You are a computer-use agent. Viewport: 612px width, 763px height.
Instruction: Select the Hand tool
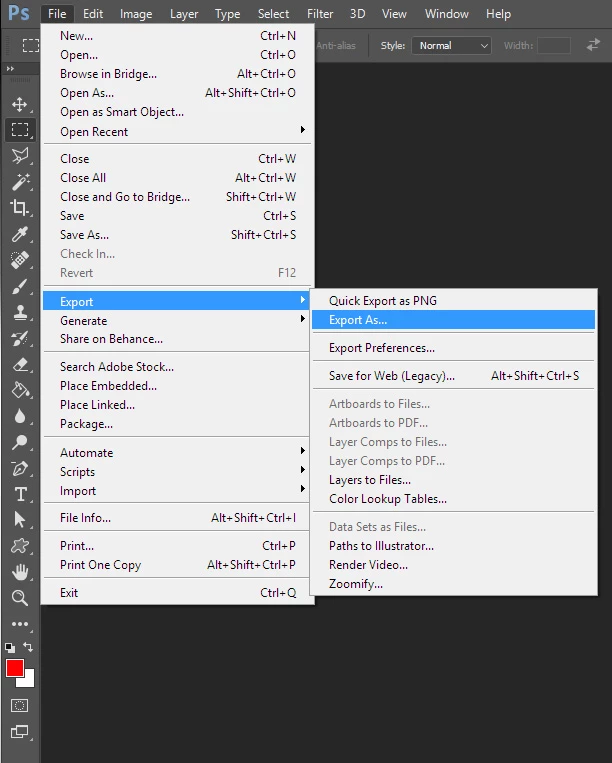click(19, 572)
